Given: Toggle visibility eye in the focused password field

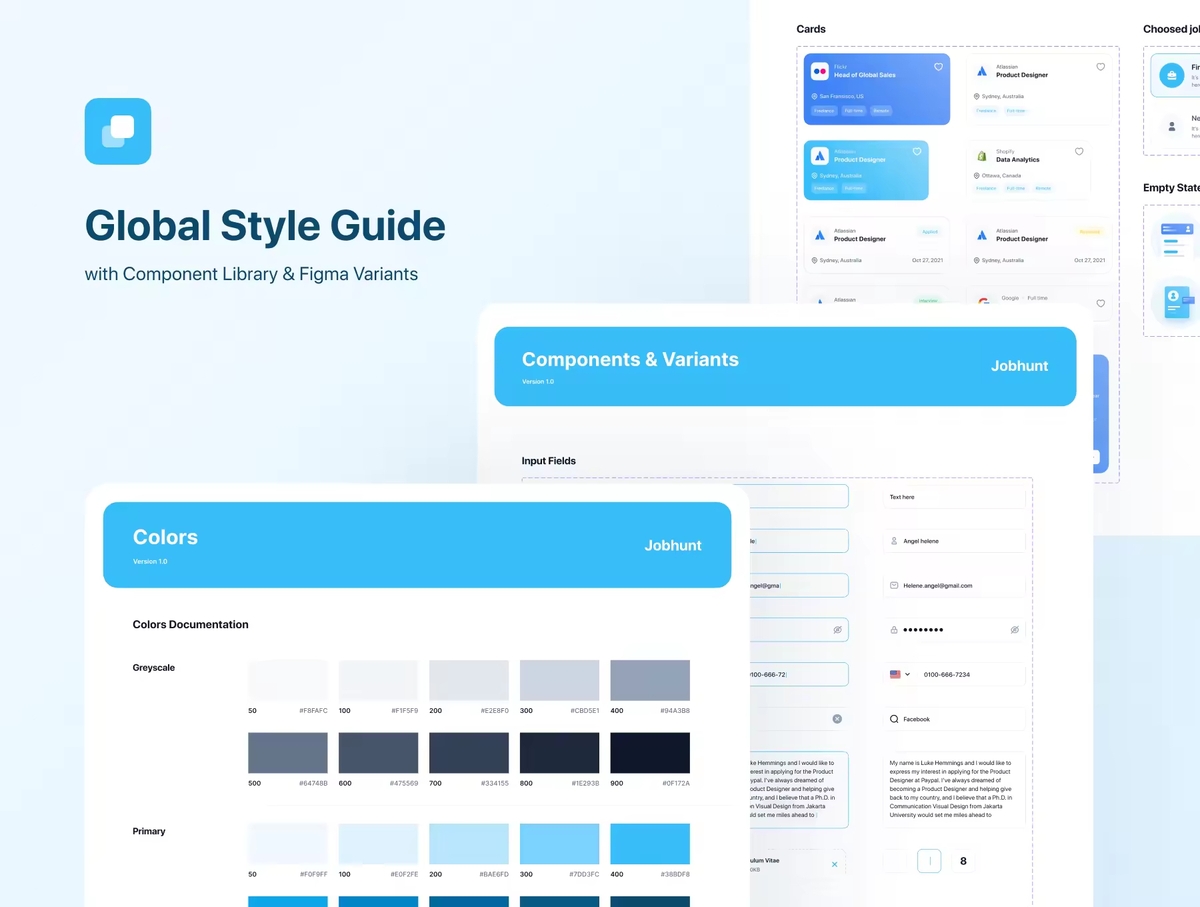Looking at the screenshot, I should click(x=837, y=630).
